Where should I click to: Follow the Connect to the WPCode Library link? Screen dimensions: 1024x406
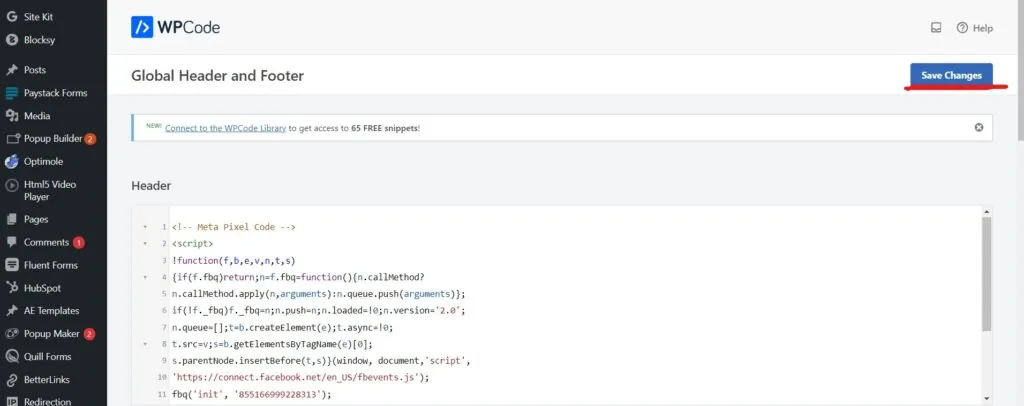(225, 128)
